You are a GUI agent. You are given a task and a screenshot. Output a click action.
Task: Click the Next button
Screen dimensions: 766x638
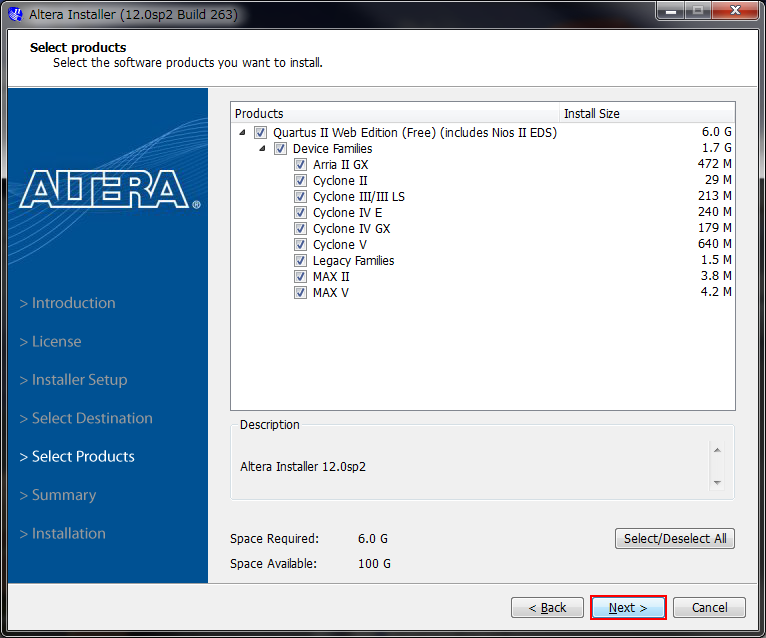[628, 608]
